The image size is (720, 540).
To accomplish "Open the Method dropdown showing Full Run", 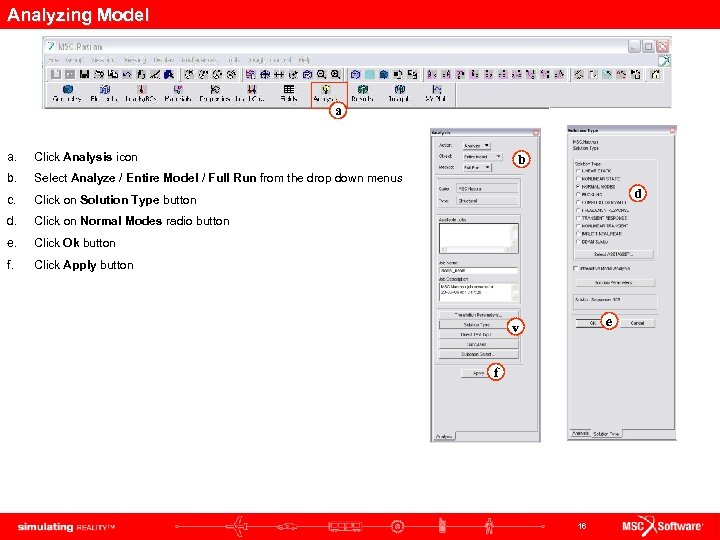I will [x=477, y=168].
